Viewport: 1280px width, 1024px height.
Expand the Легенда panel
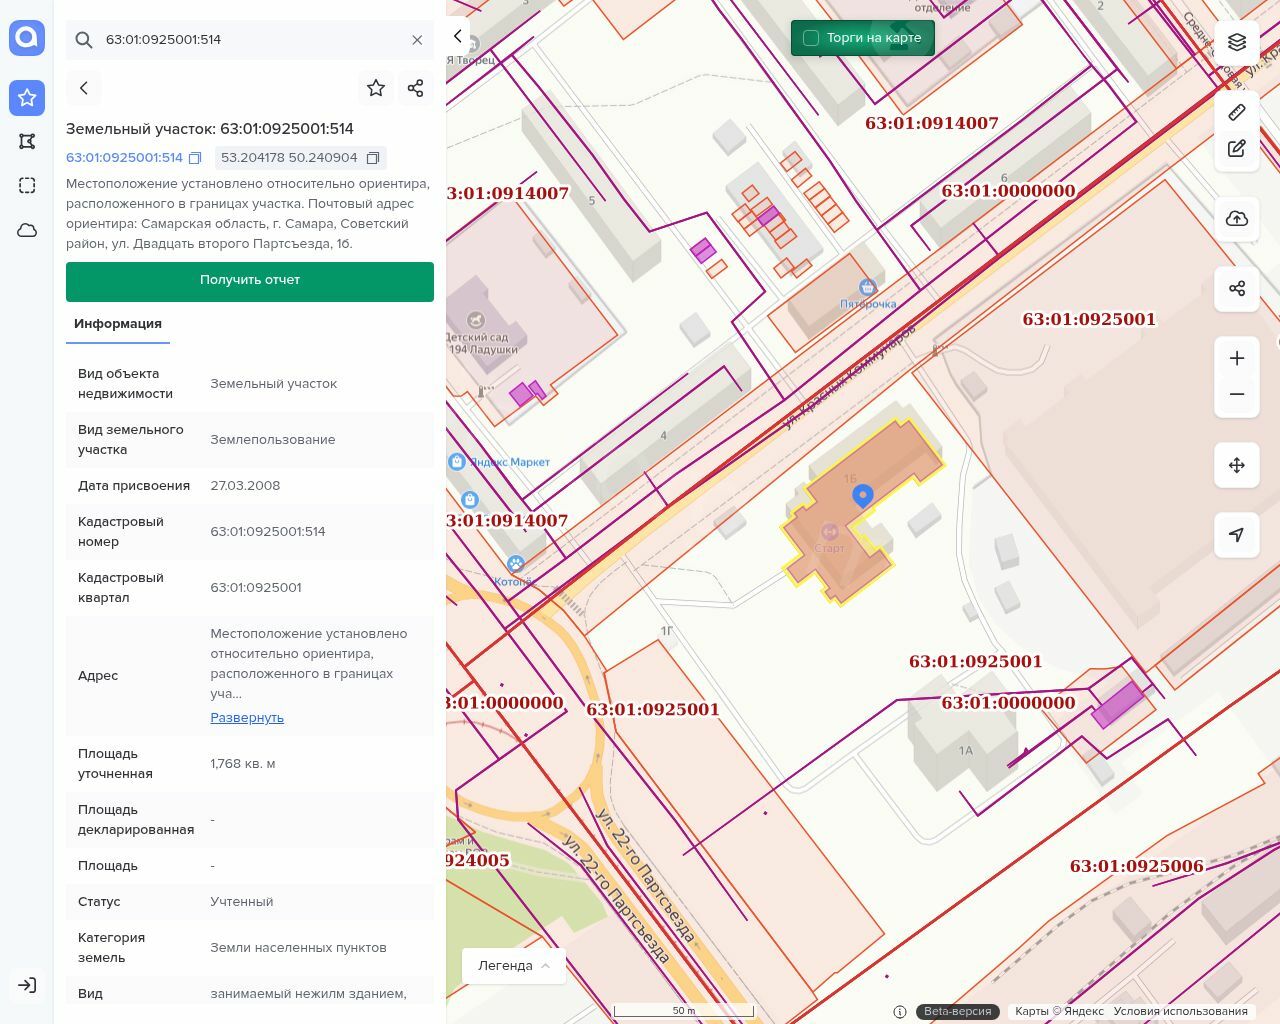click(513, 966)
